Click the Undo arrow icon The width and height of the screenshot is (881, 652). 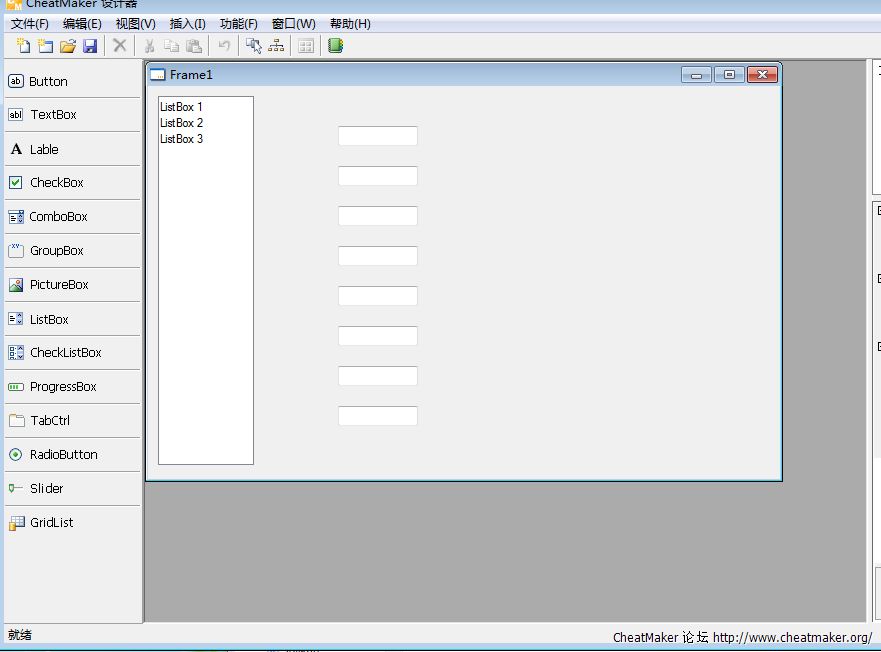224,46
